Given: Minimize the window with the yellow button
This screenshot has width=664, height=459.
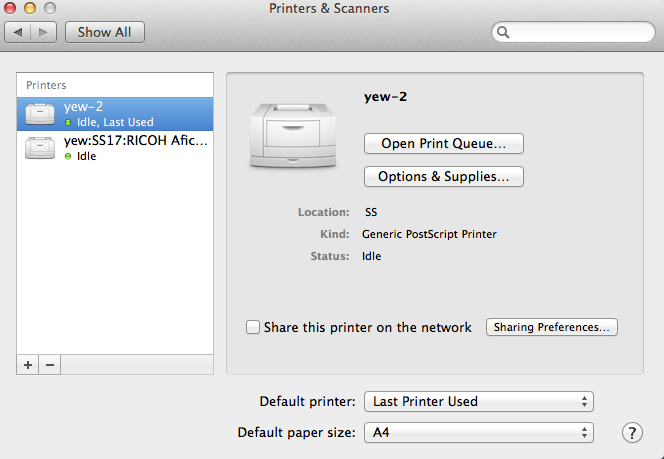Looking at the screenshot, I should click(x=32, y=8).
